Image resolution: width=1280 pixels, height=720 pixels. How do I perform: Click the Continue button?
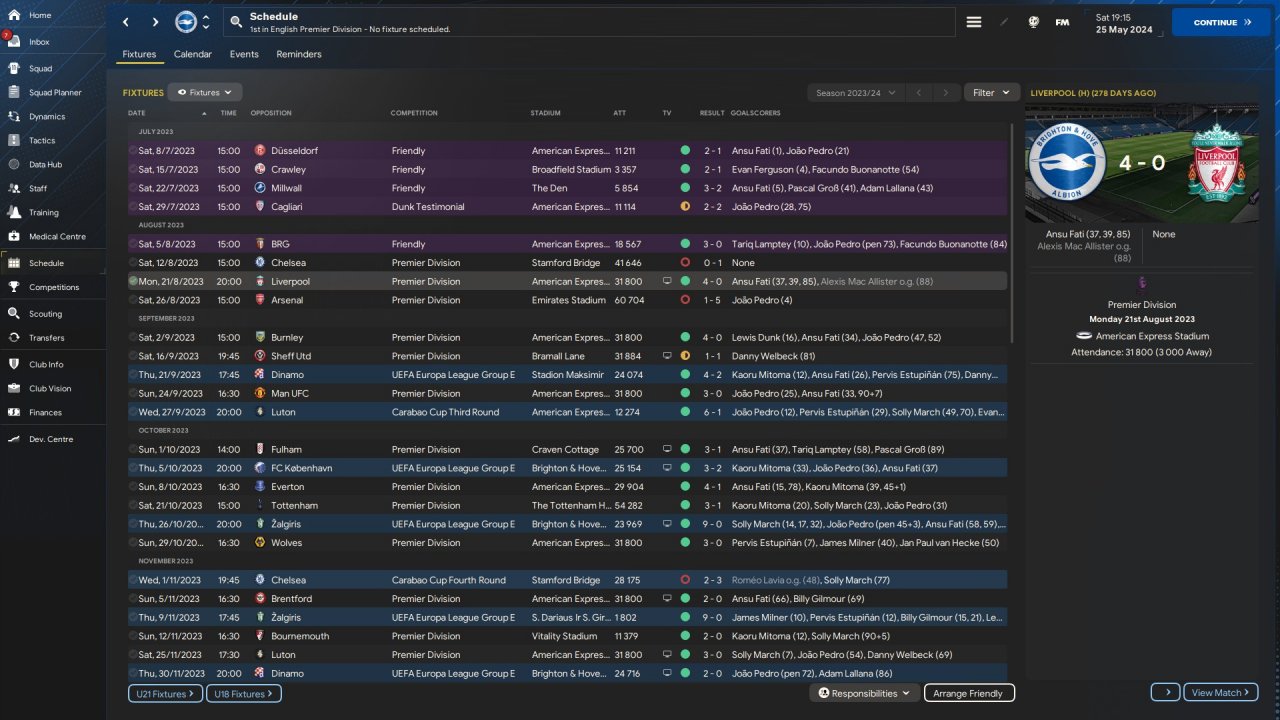(x=1221, y=22)
